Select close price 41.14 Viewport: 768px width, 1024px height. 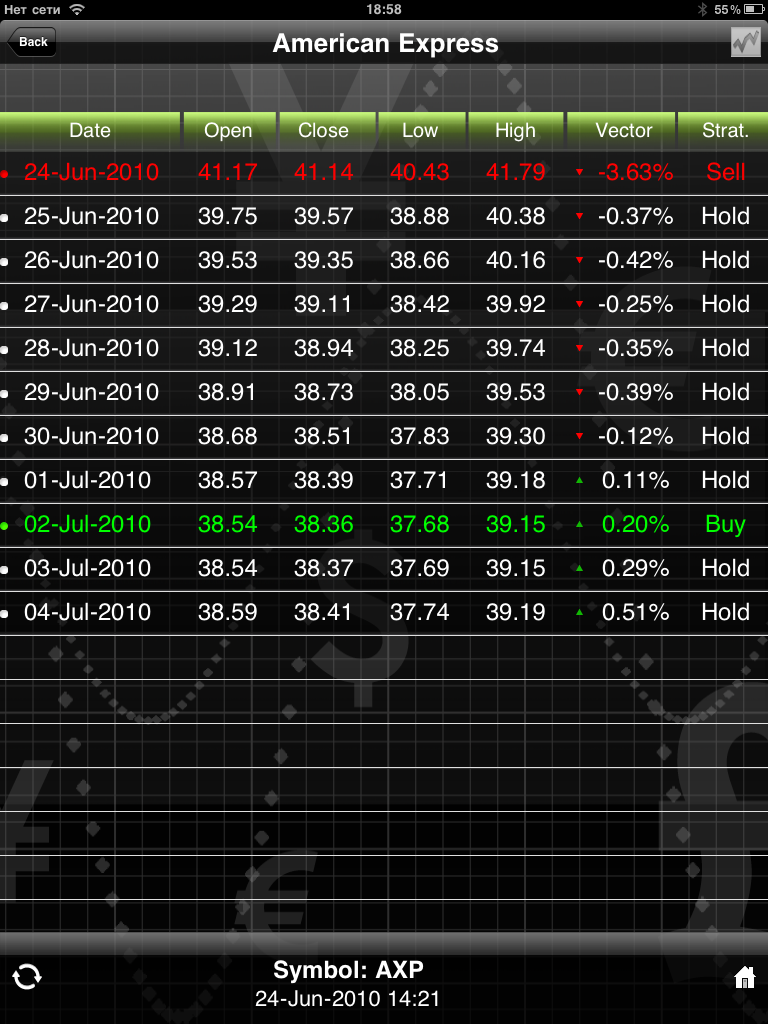tap(323, 172)
